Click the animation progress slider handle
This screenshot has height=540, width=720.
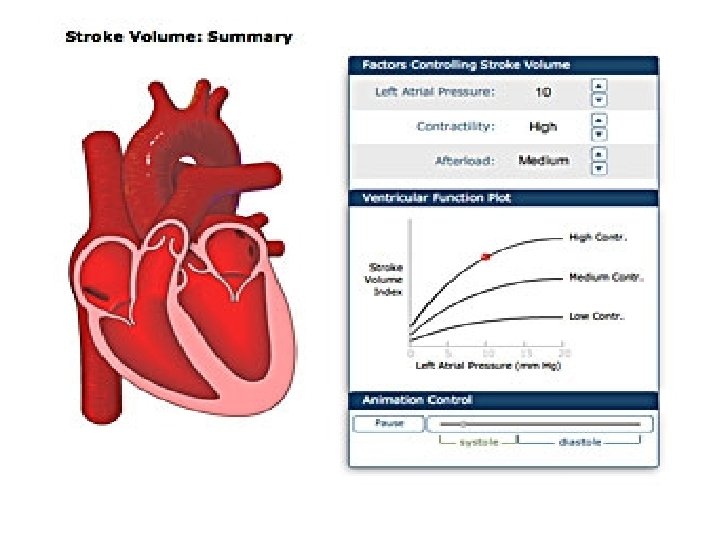(464, 424)
